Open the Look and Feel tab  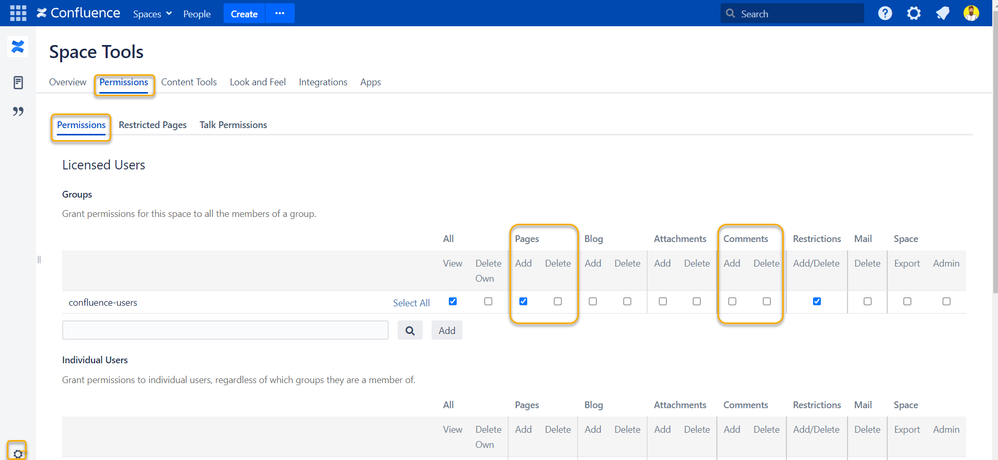coord(258,82)
